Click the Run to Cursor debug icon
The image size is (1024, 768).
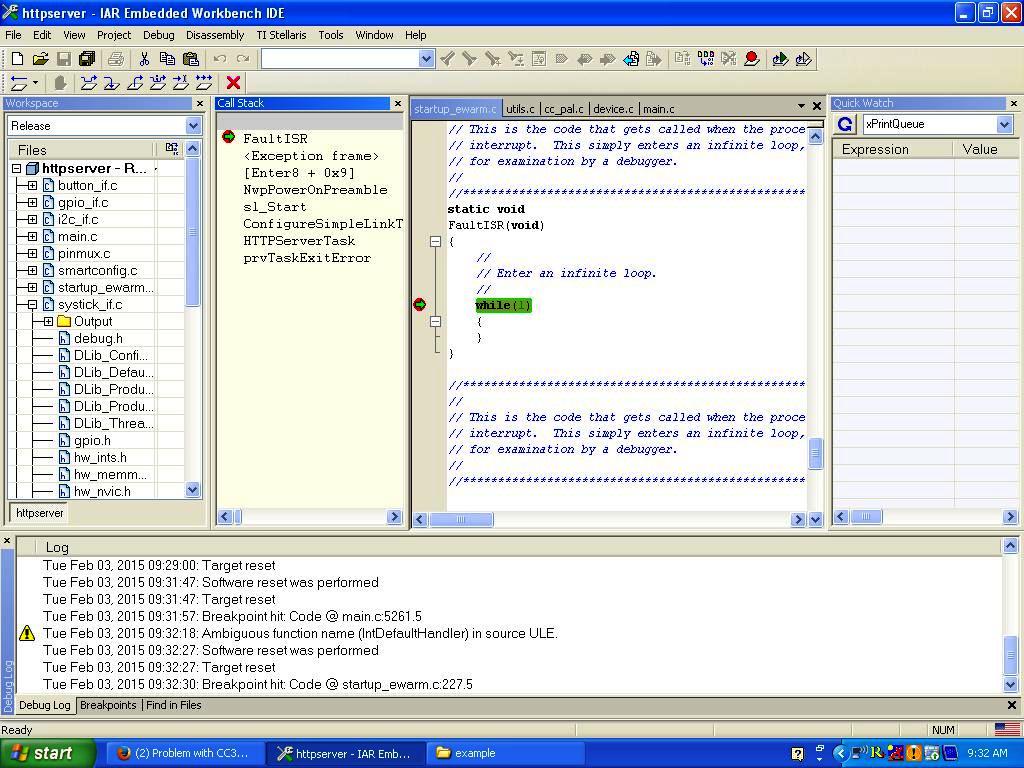pos(180,83)
